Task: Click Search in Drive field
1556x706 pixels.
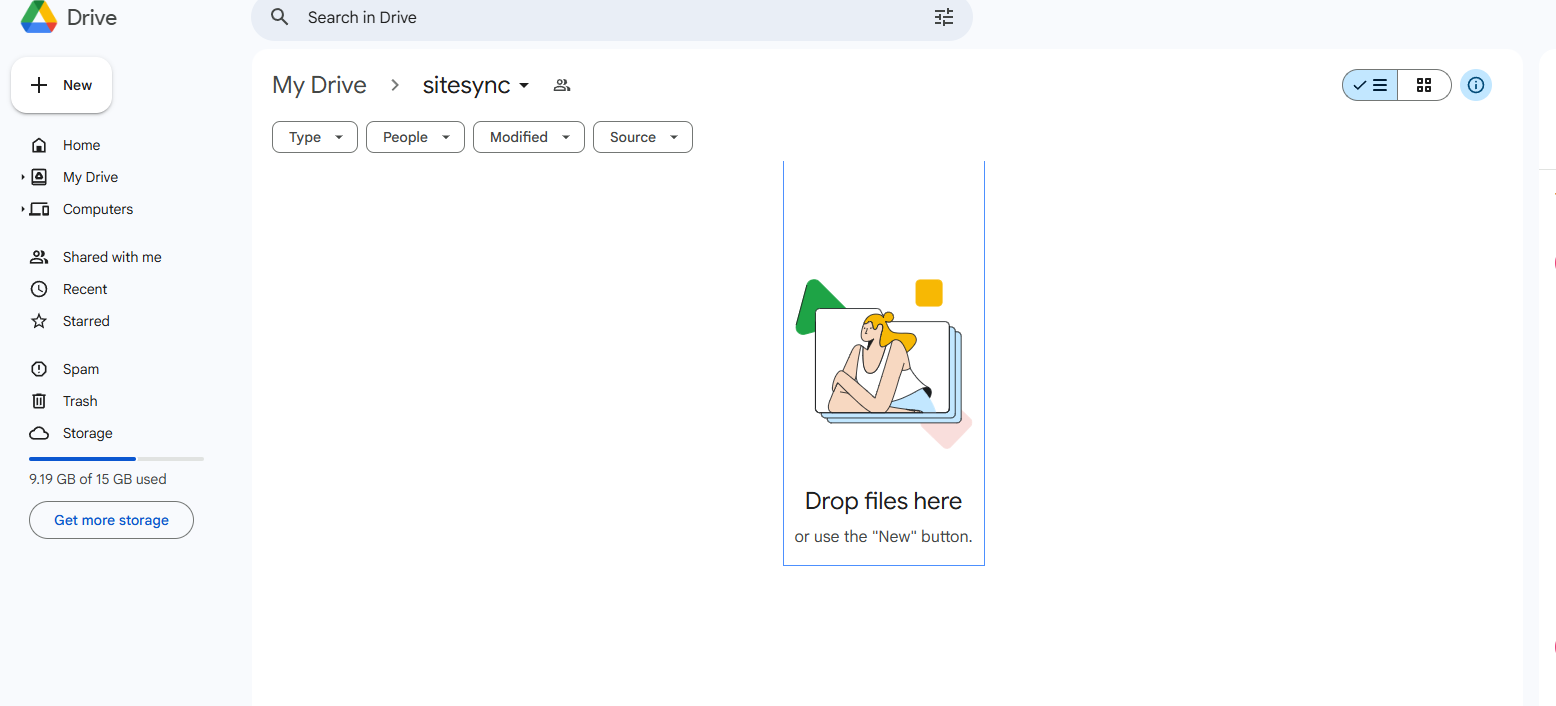Action: [x=611, y=17]
